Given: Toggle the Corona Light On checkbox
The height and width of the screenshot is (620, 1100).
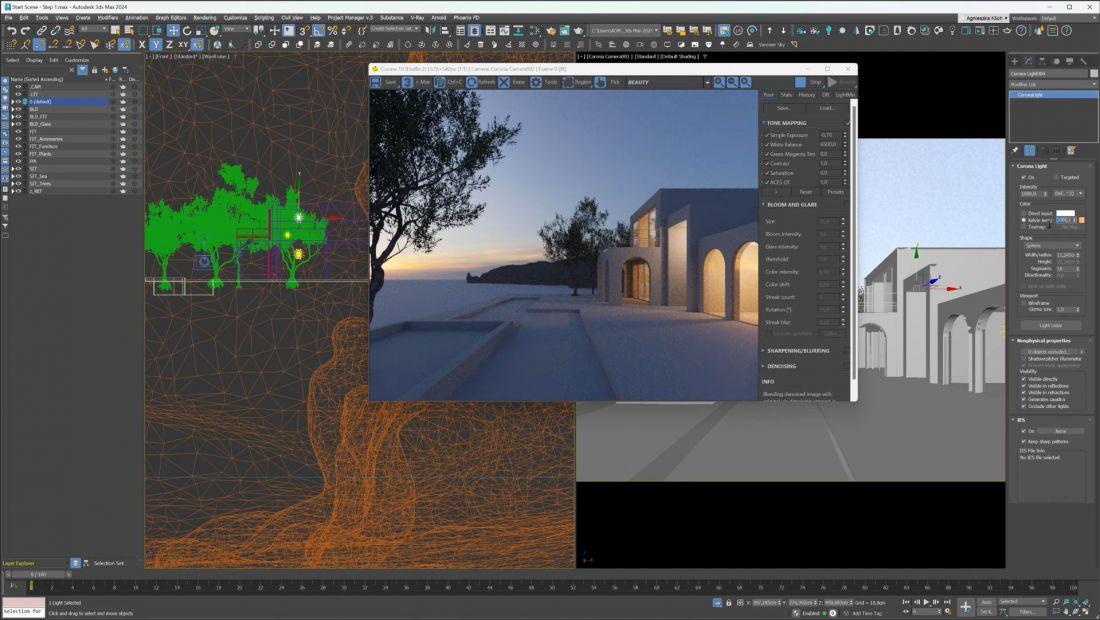Looking at the screenshot, I should click(1024, 177).
